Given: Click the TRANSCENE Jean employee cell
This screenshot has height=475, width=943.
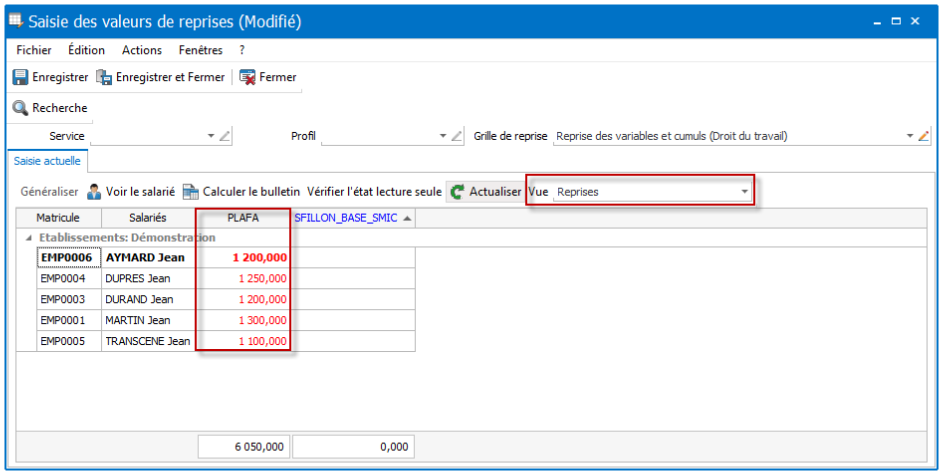Looking at the screenshot, I should (x=149, y=341).
